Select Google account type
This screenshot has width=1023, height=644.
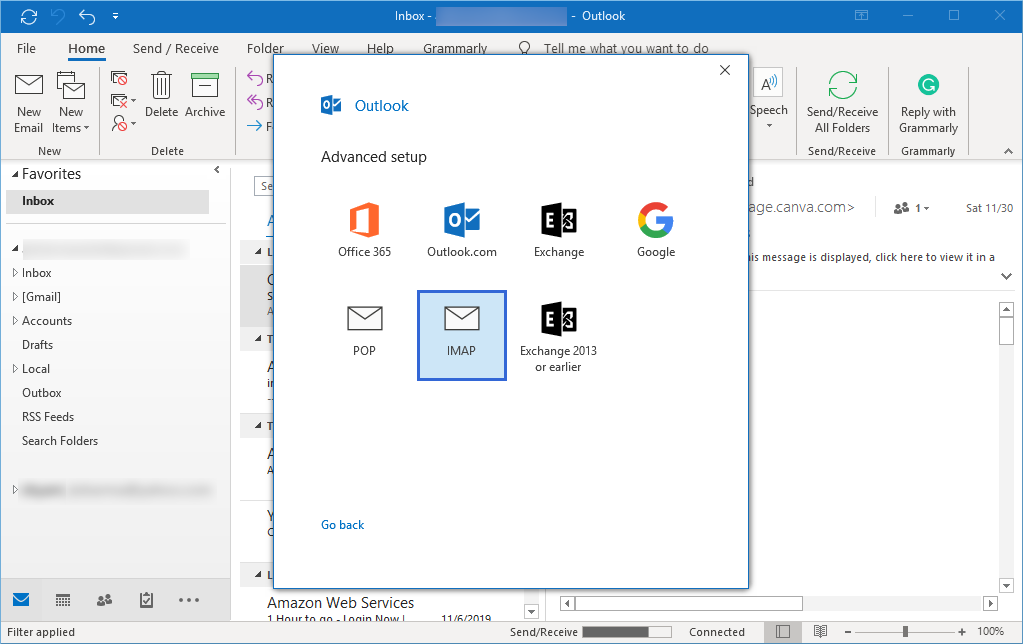point(656,230)
